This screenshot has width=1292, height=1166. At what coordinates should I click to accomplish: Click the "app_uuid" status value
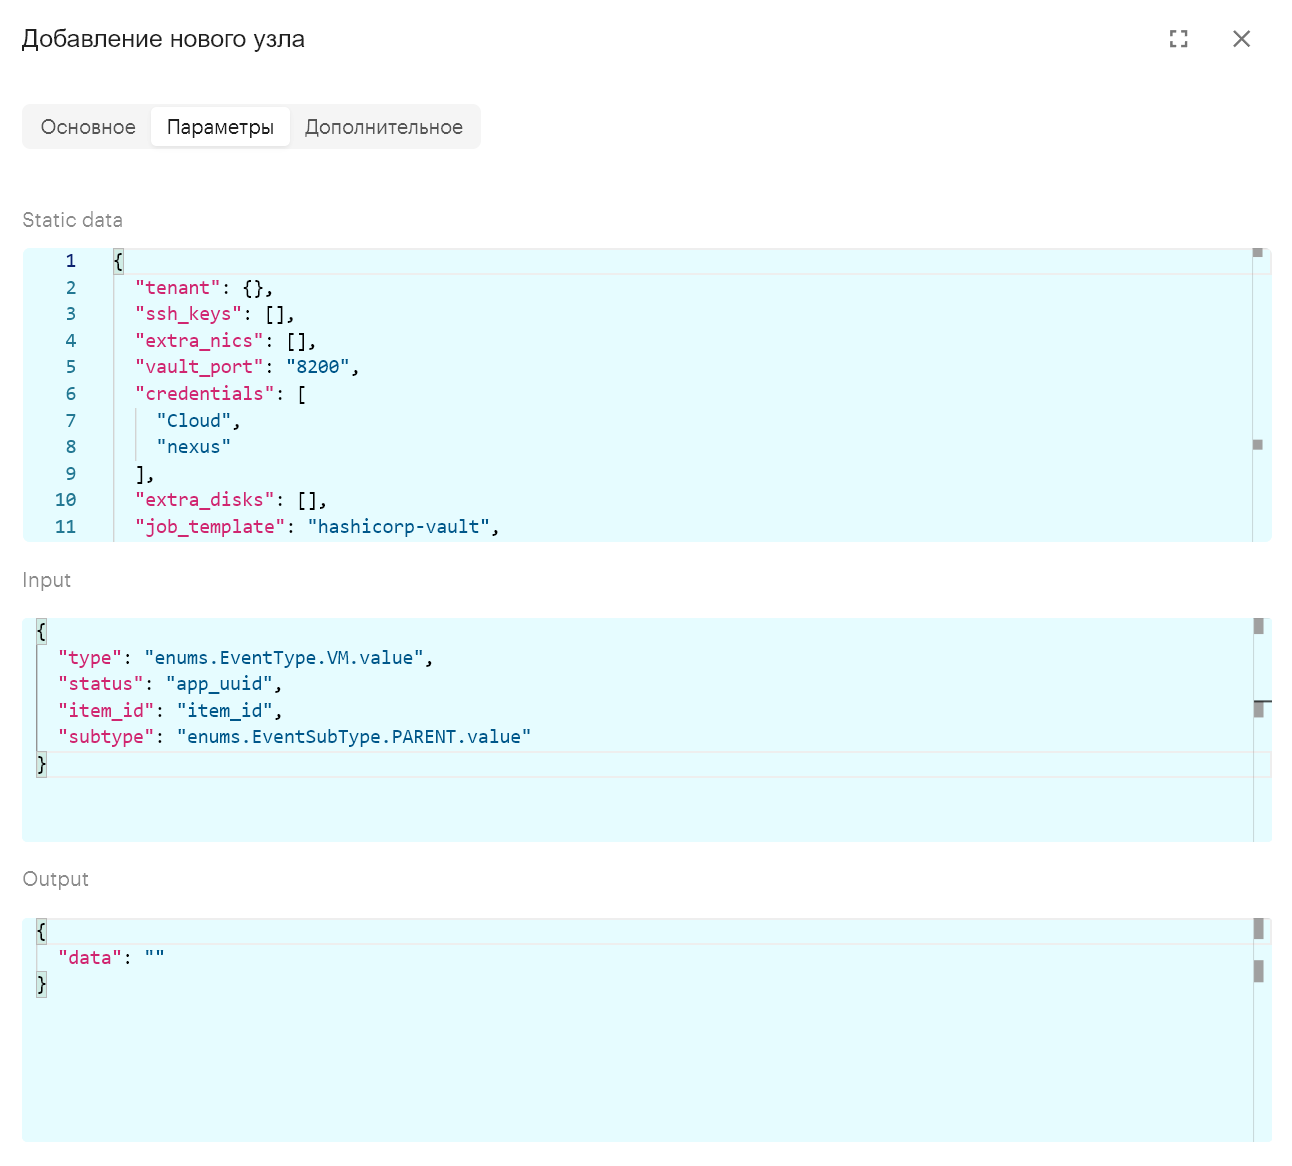(219, 684)
